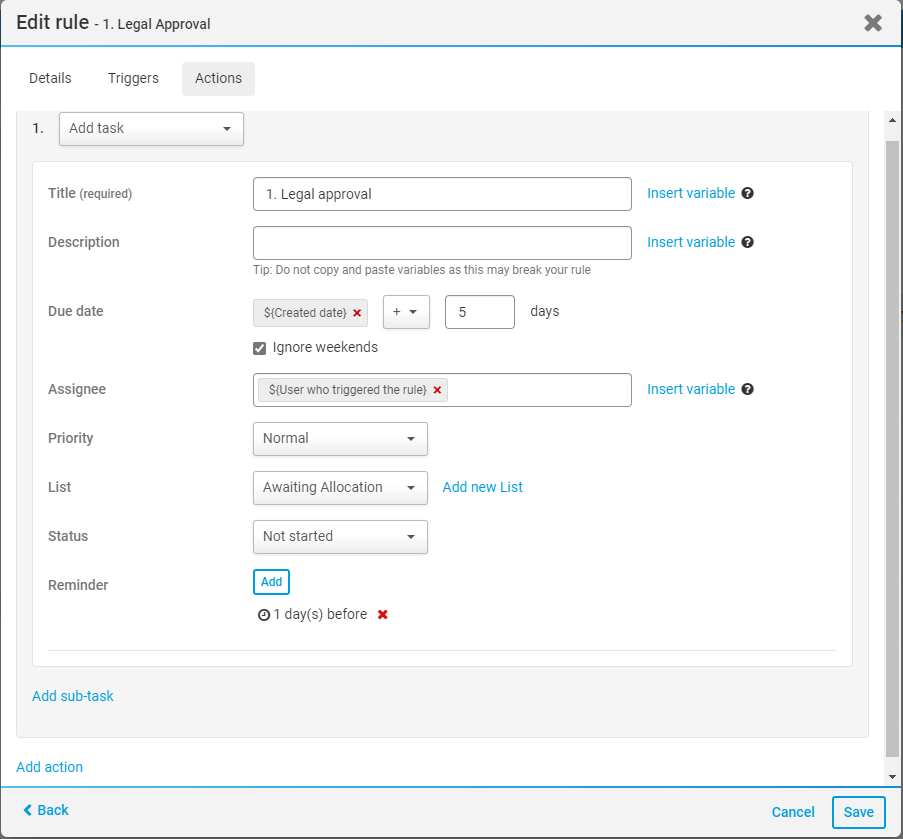903x839 pixels.
Task: Click help icon beside Title Insert variable
Action: (x=747, y=193)
